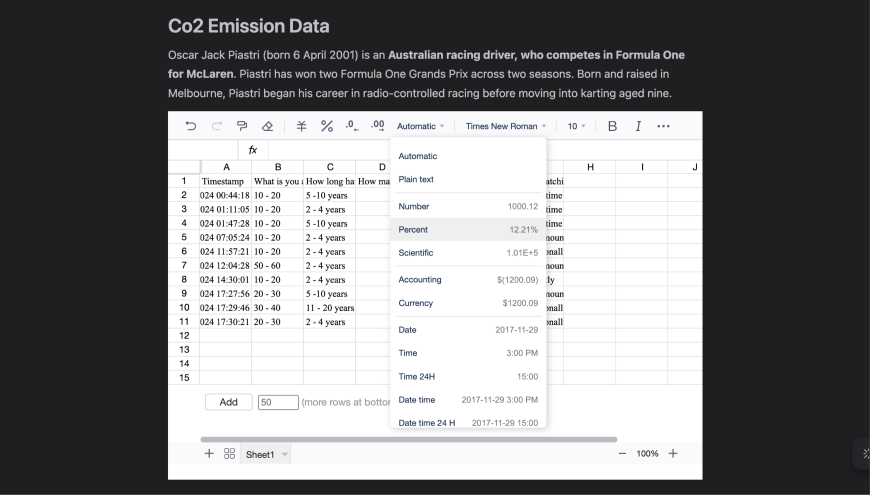870x495 pixels.
Task: Click the horizontal scrollbar below the grid
Action: 408,439
